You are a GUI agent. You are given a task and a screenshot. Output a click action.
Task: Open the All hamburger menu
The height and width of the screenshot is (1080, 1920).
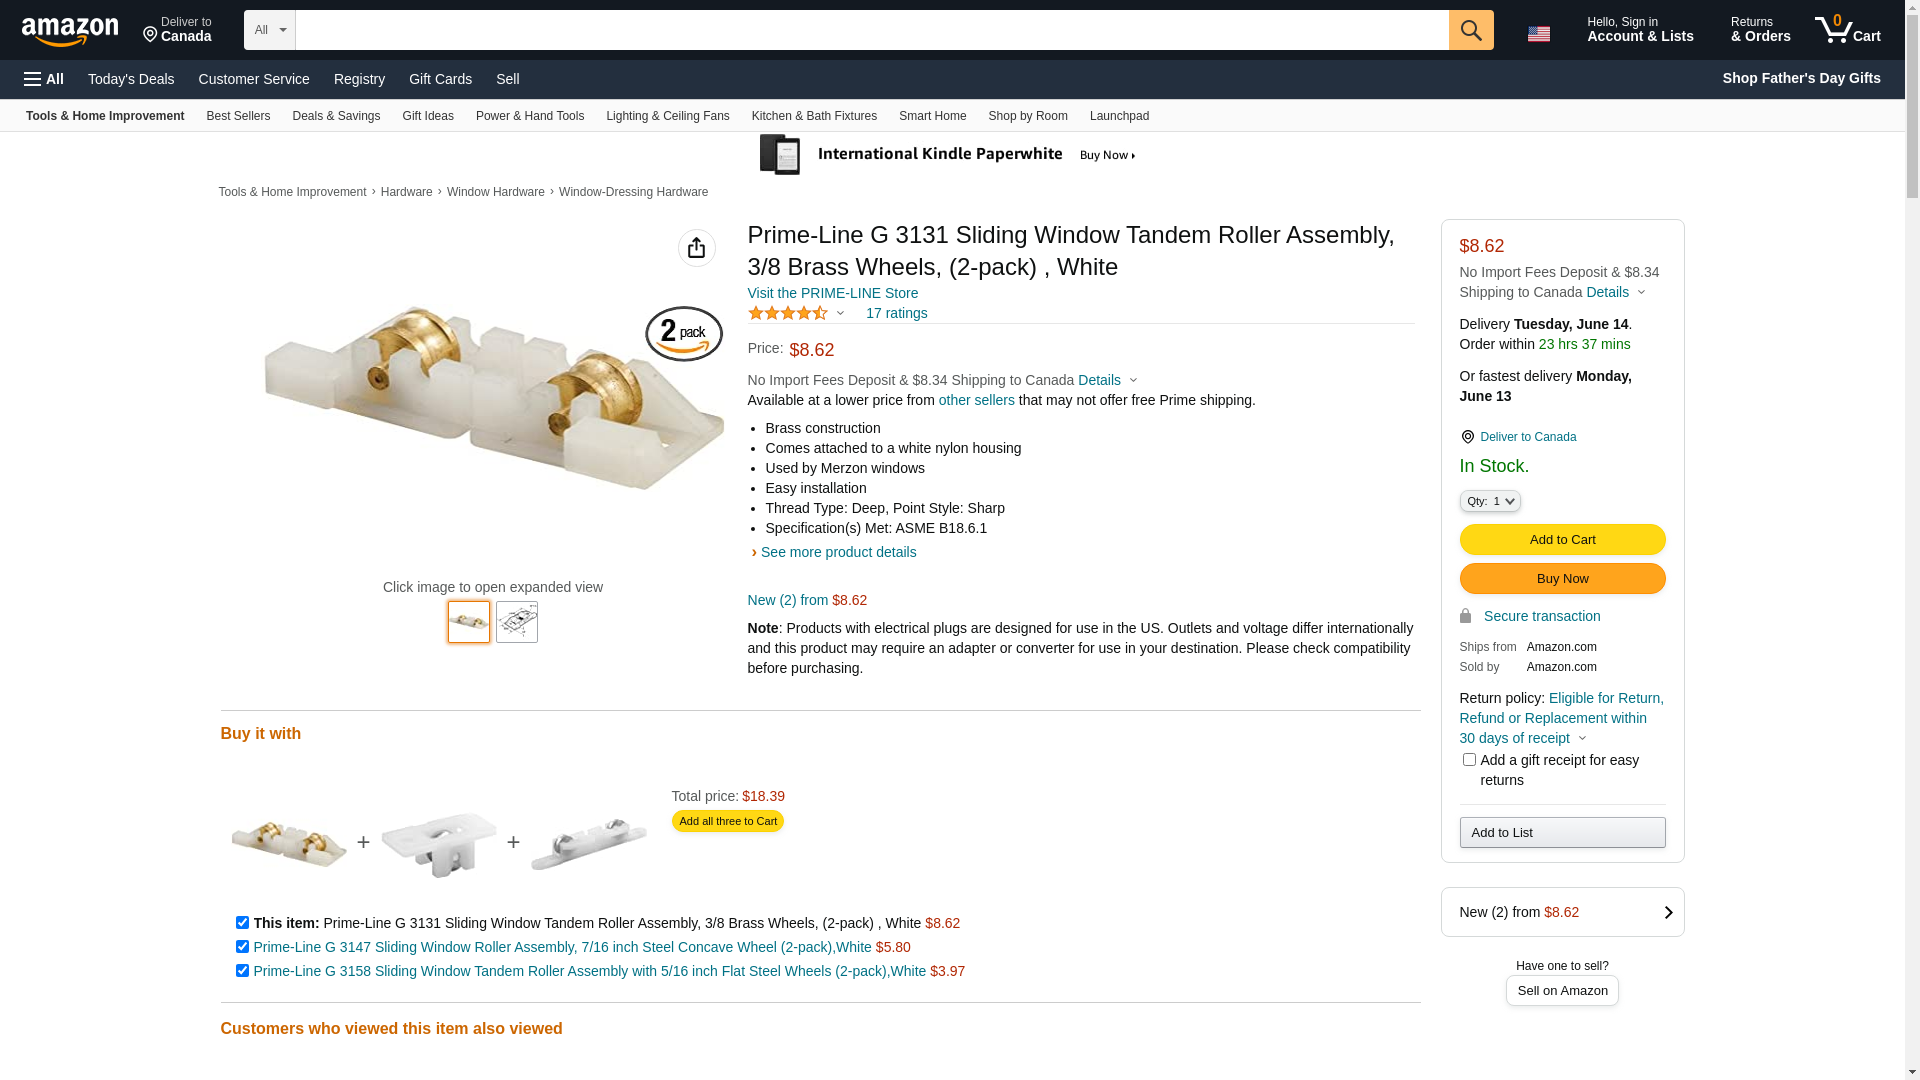point(44,79)
